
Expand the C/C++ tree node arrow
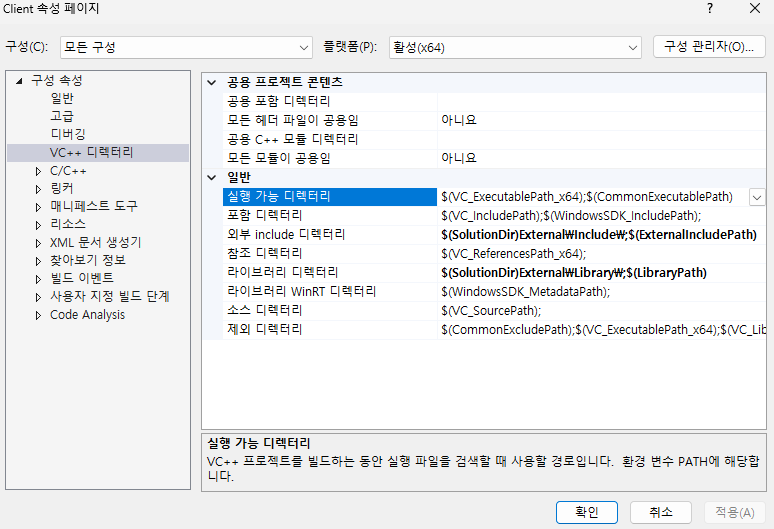38,171
